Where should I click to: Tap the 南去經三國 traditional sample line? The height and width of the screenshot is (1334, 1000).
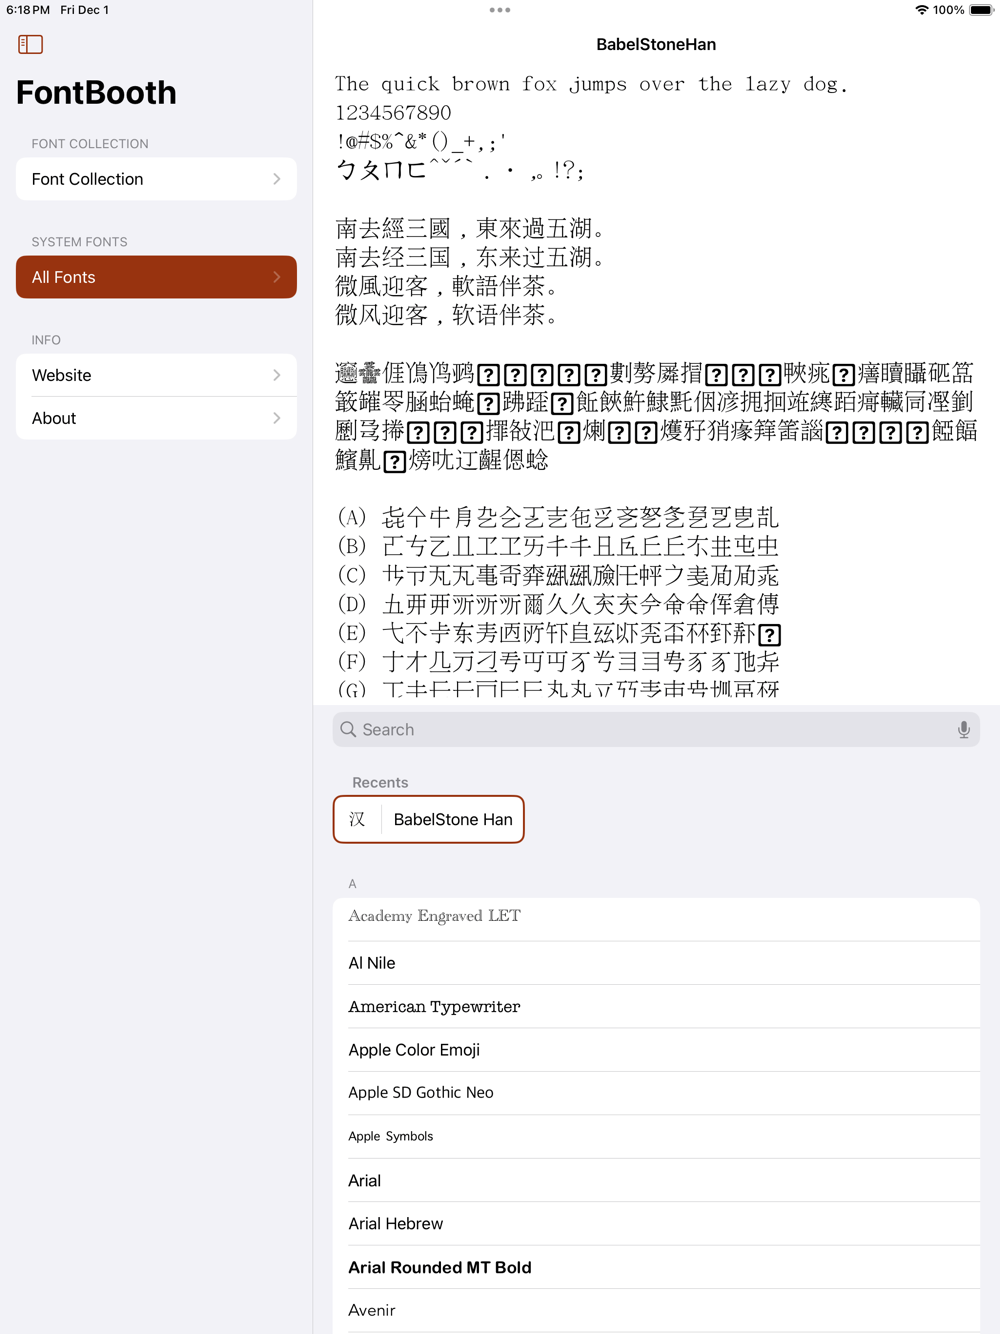tap(470, 229)
